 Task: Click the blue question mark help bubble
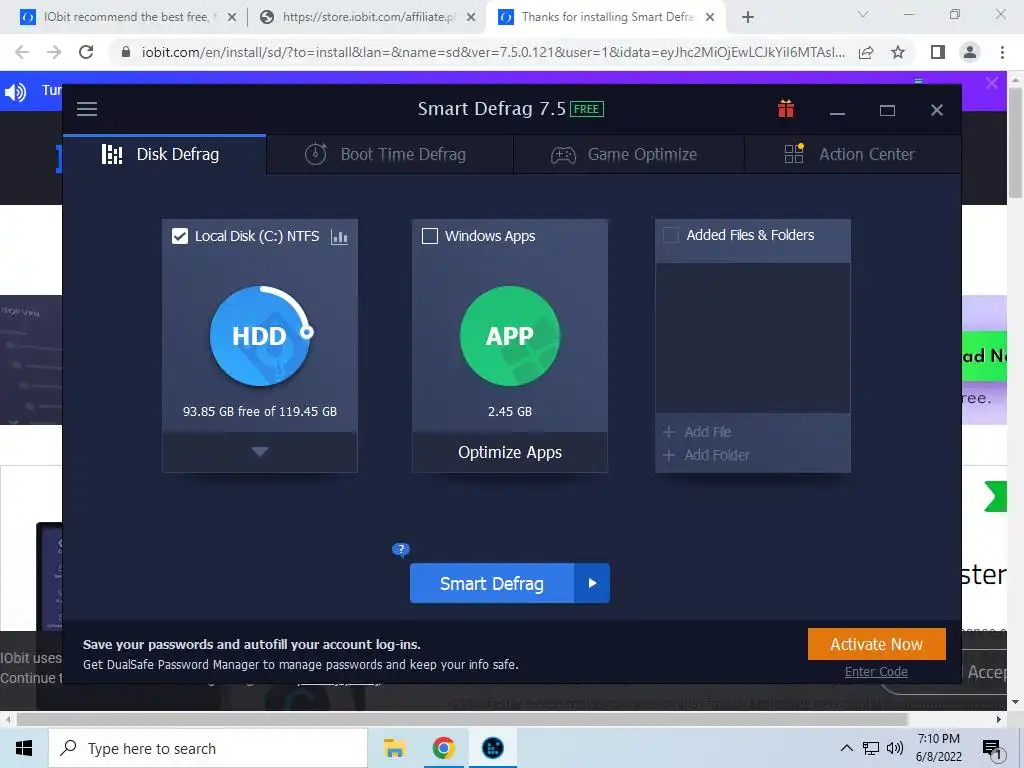coord(400,549)
